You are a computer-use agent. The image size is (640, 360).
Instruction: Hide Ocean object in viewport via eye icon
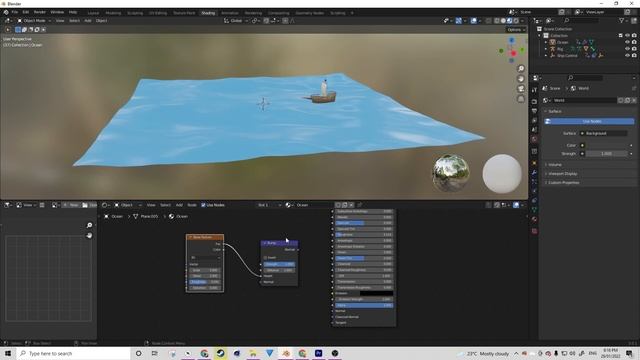click(x=627, y=42)
